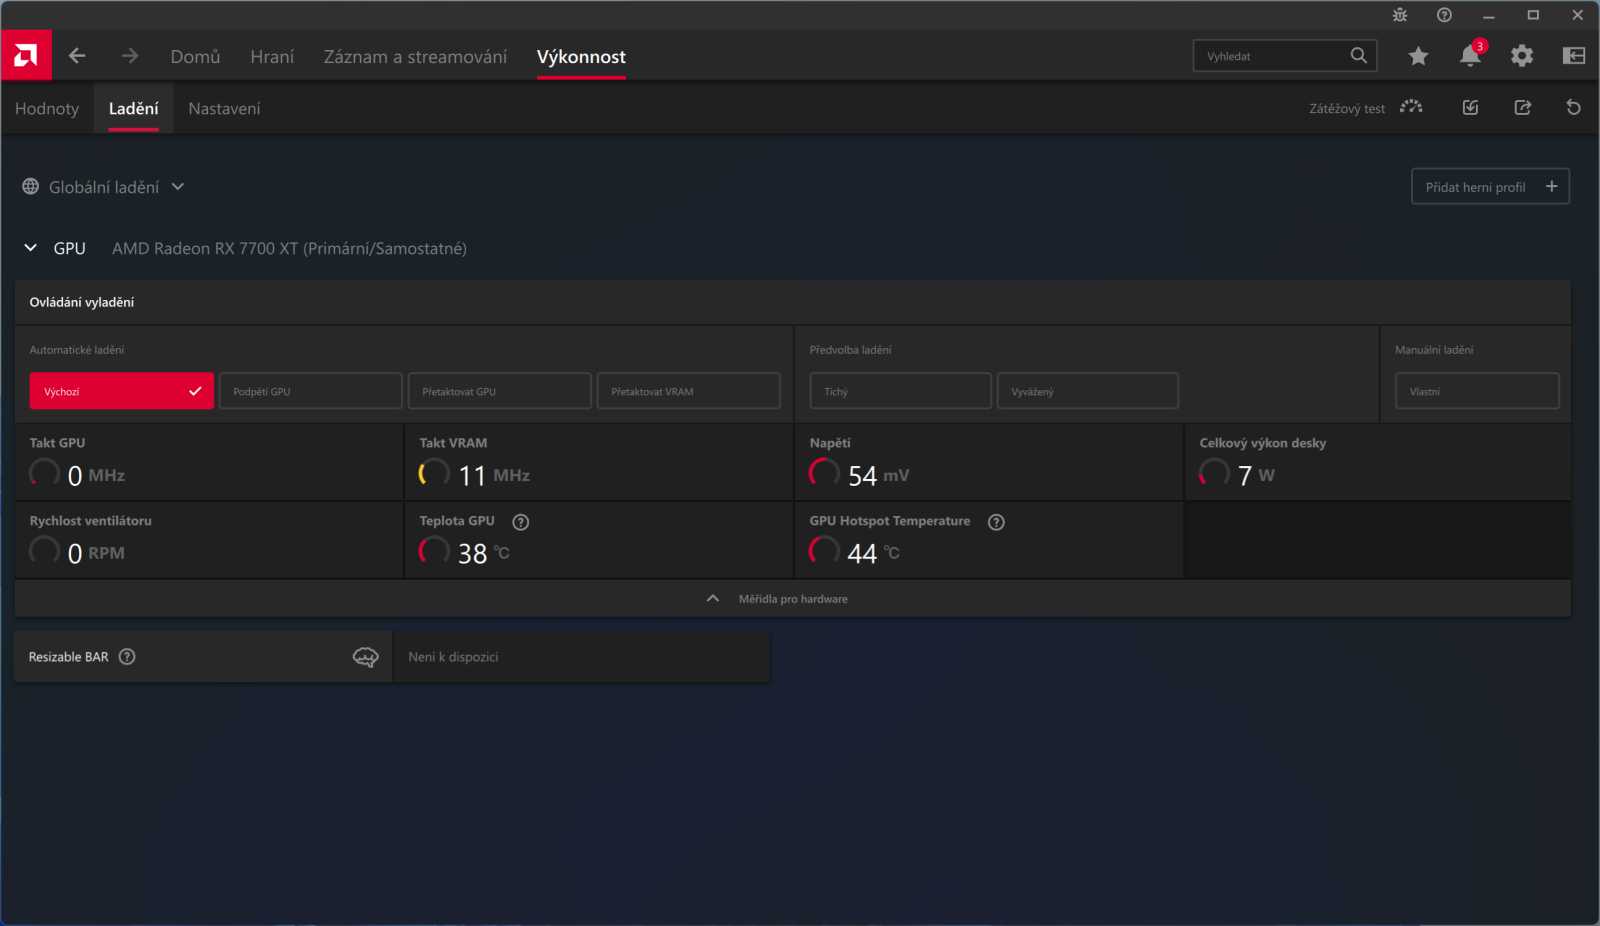The image size is (1600, 926).
Task: Open the help question mark icon
Action: tap(1444, 15)
